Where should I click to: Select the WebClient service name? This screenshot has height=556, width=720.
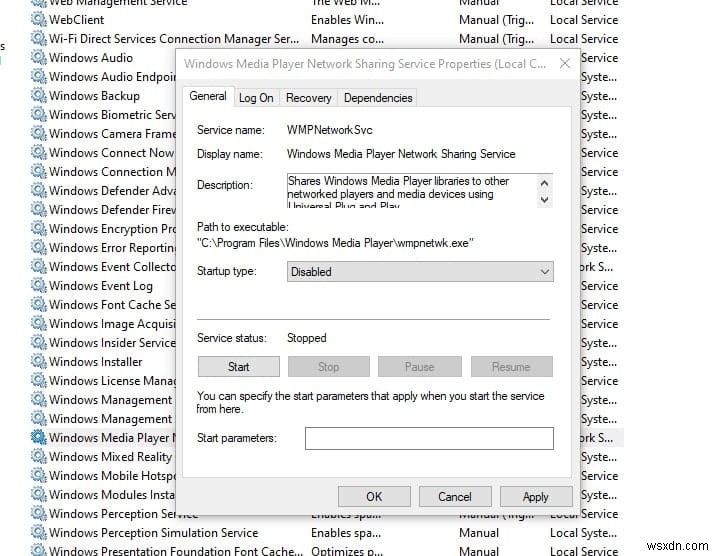pos(77,20)
